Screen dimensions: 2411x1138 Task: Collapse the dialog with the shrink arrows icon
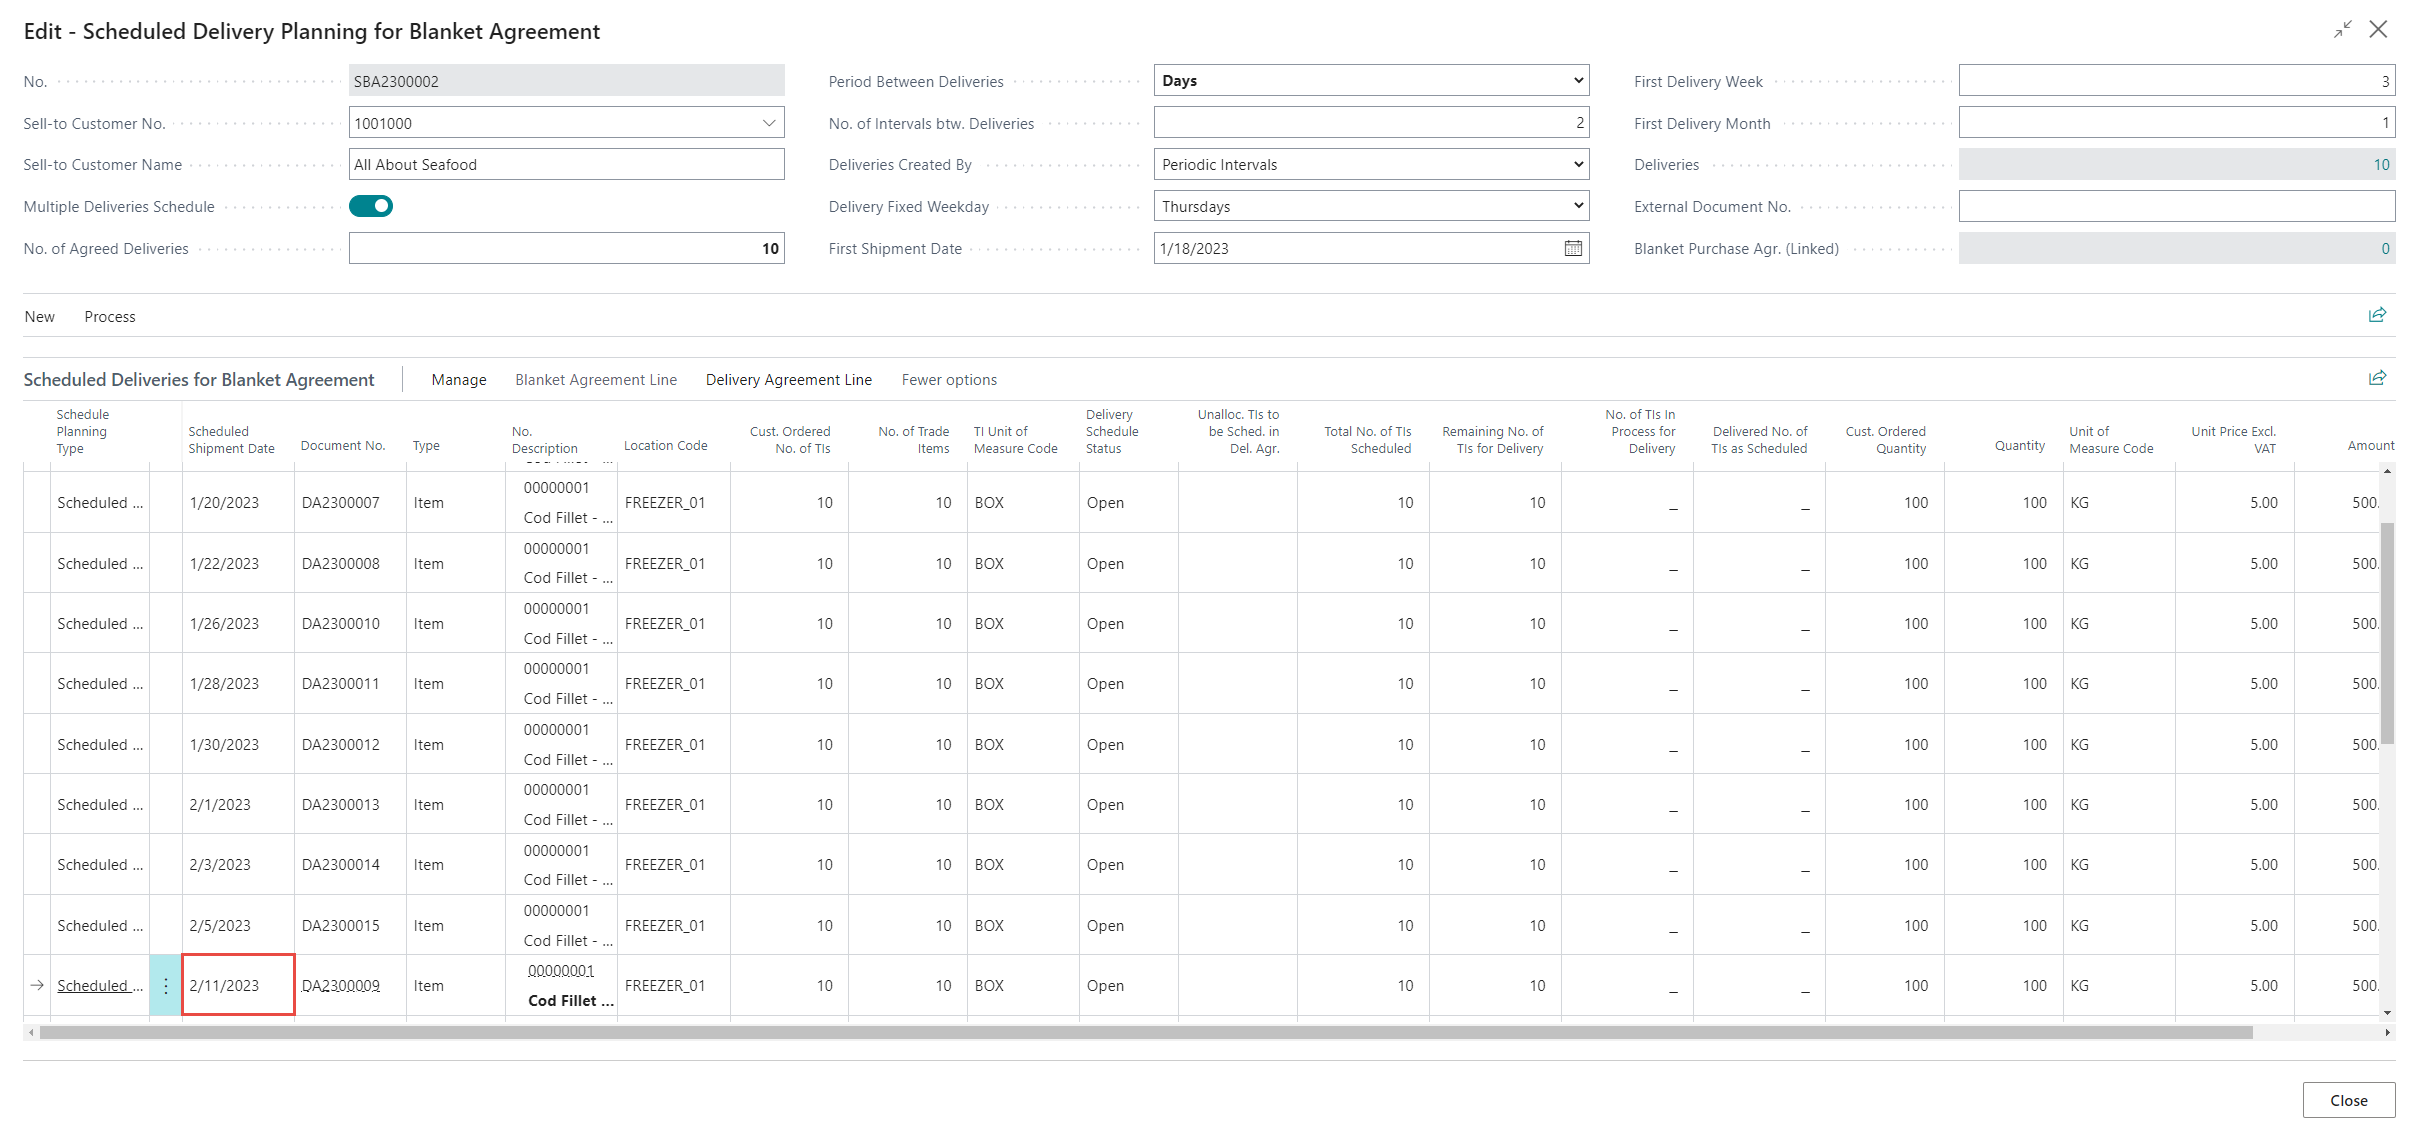(2342, 30)
